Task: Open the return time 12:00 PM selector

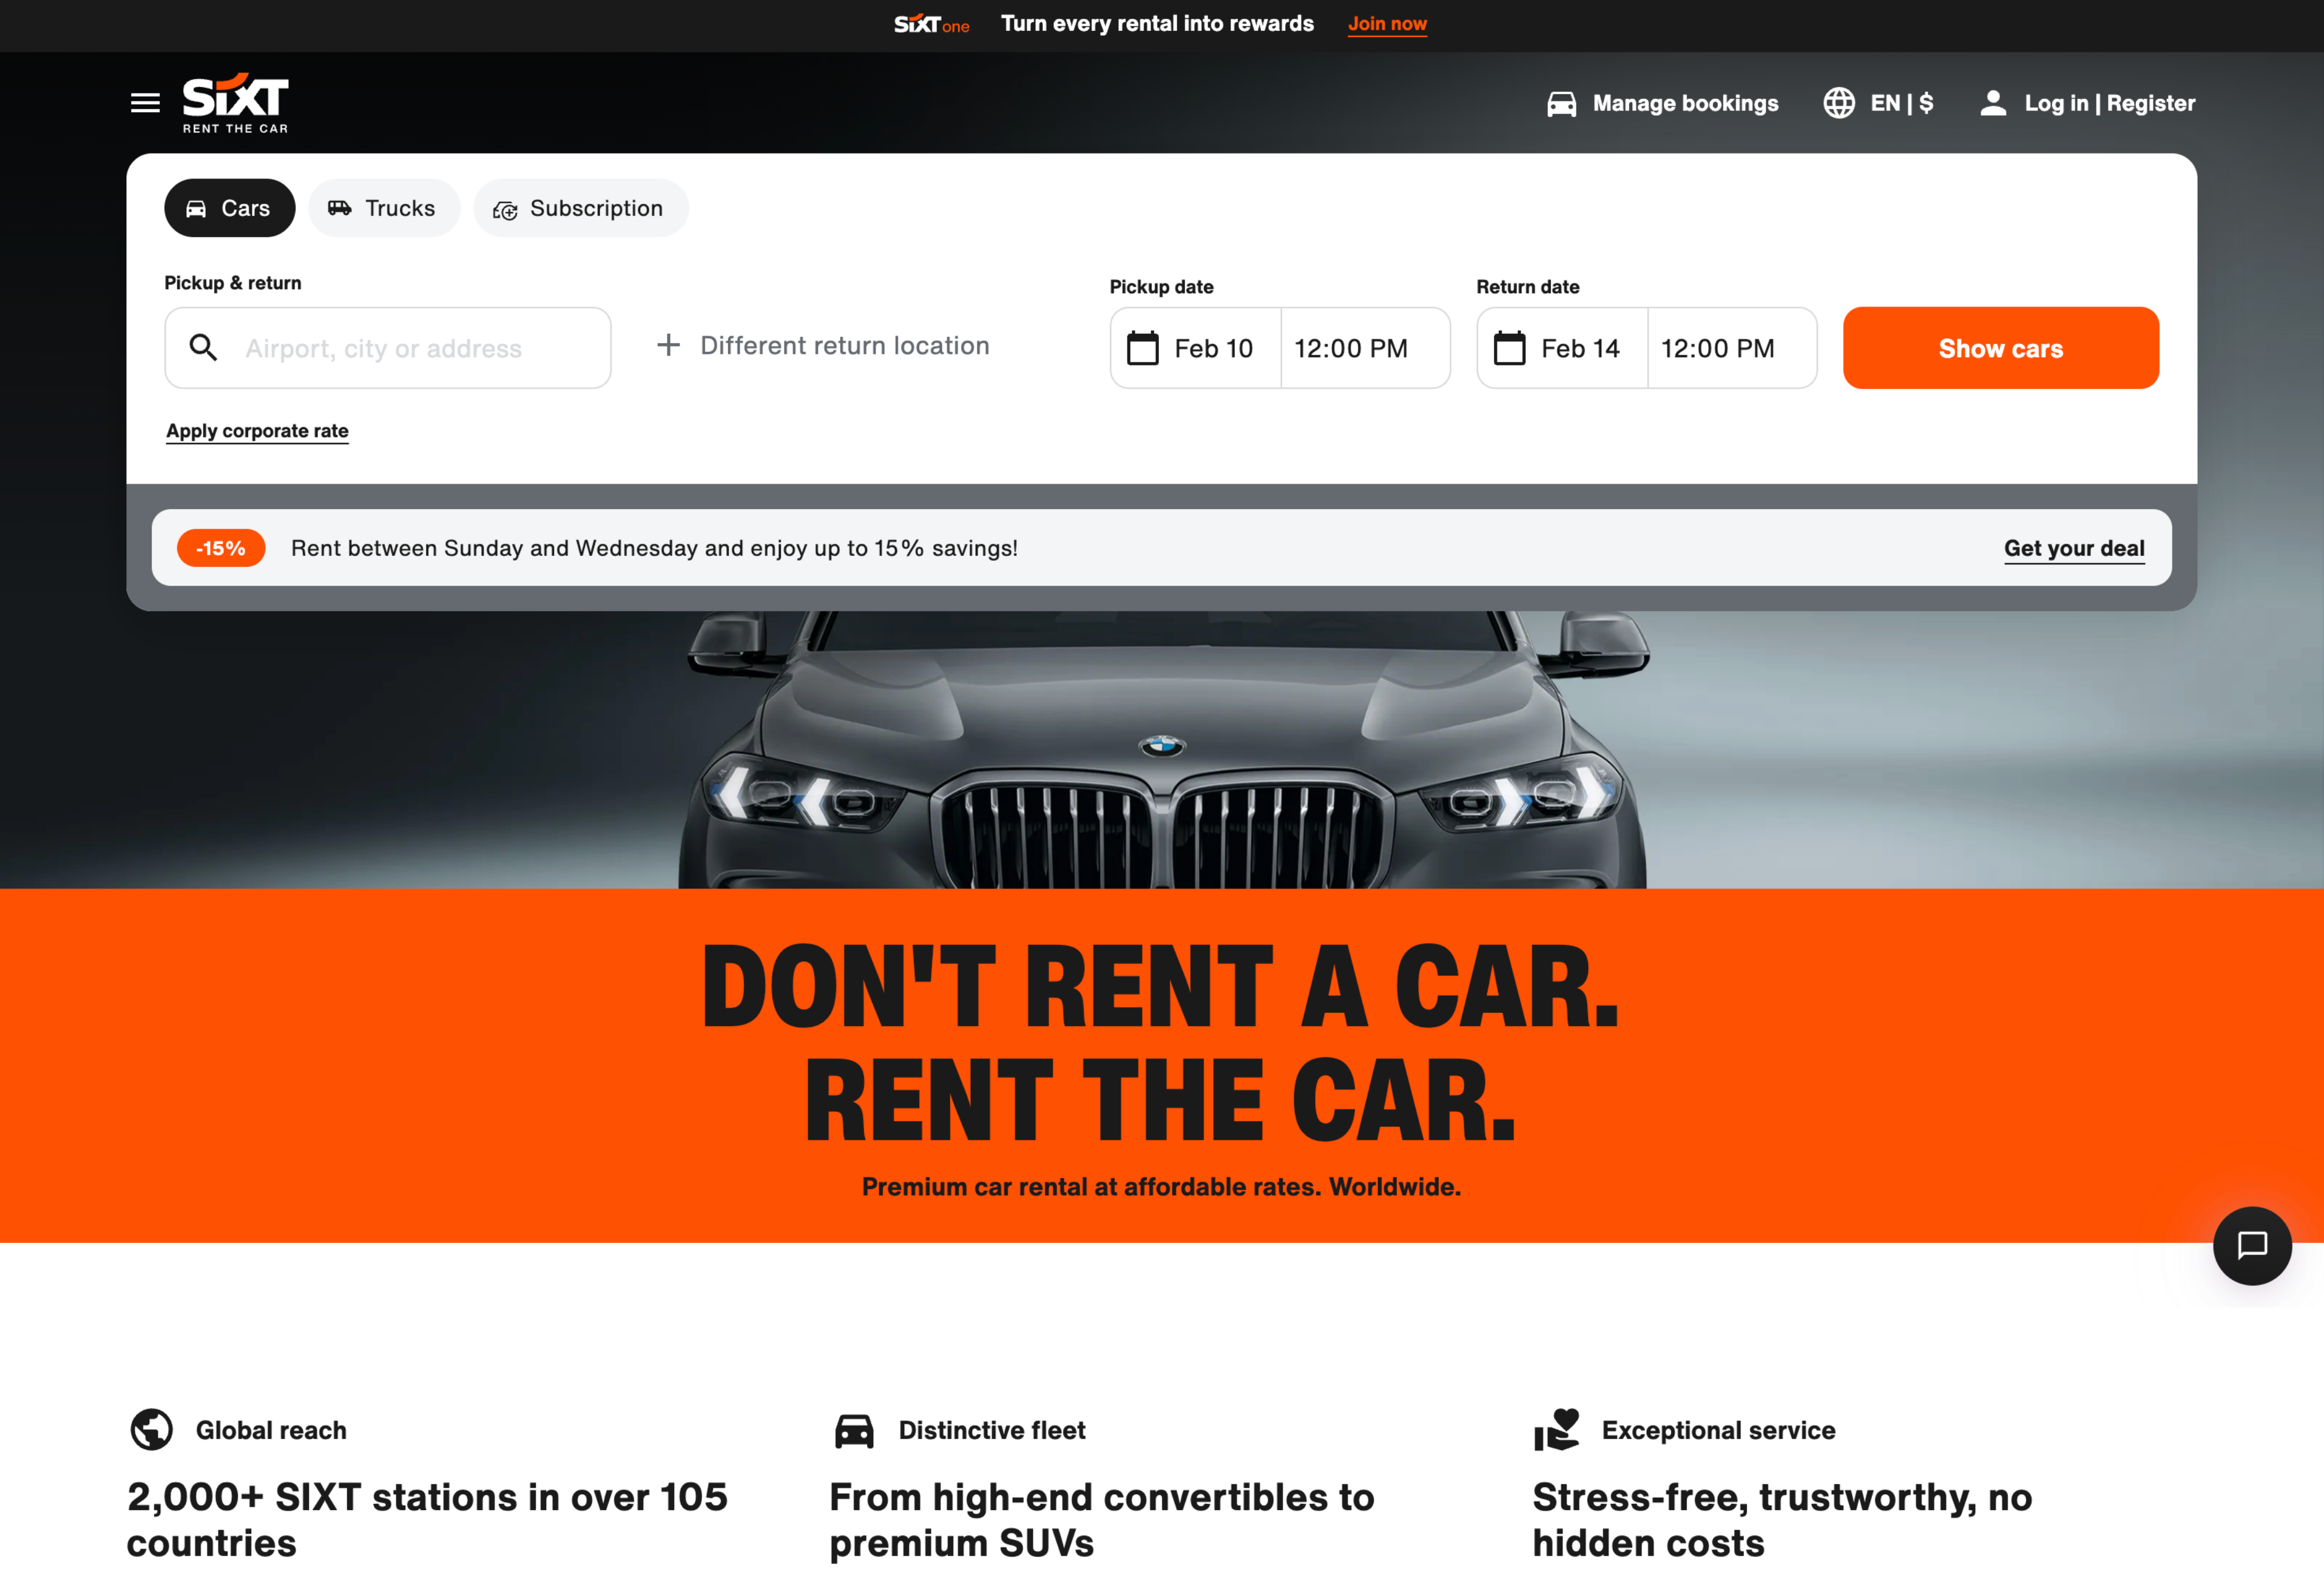Action: point(1731,348)
